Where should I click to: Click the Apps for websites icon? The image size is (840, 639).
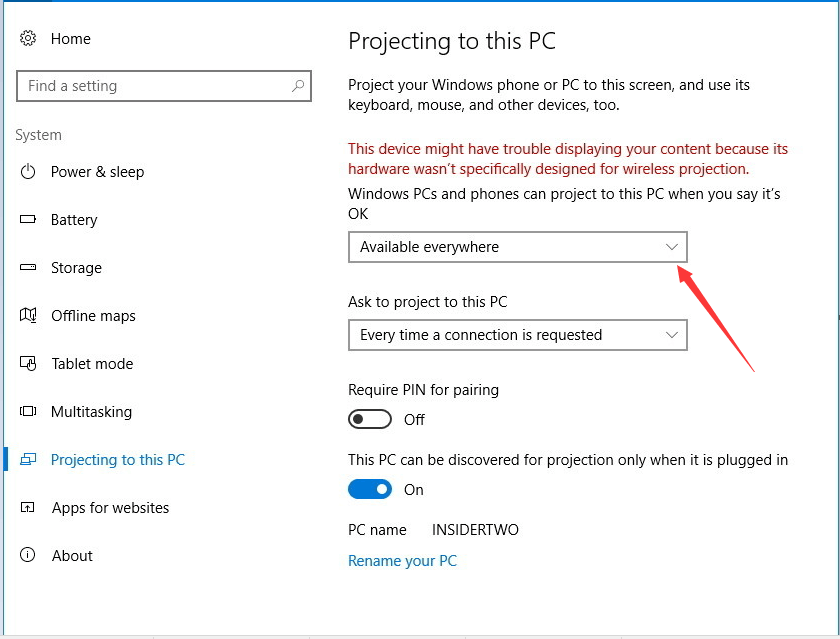click(28, 507)
